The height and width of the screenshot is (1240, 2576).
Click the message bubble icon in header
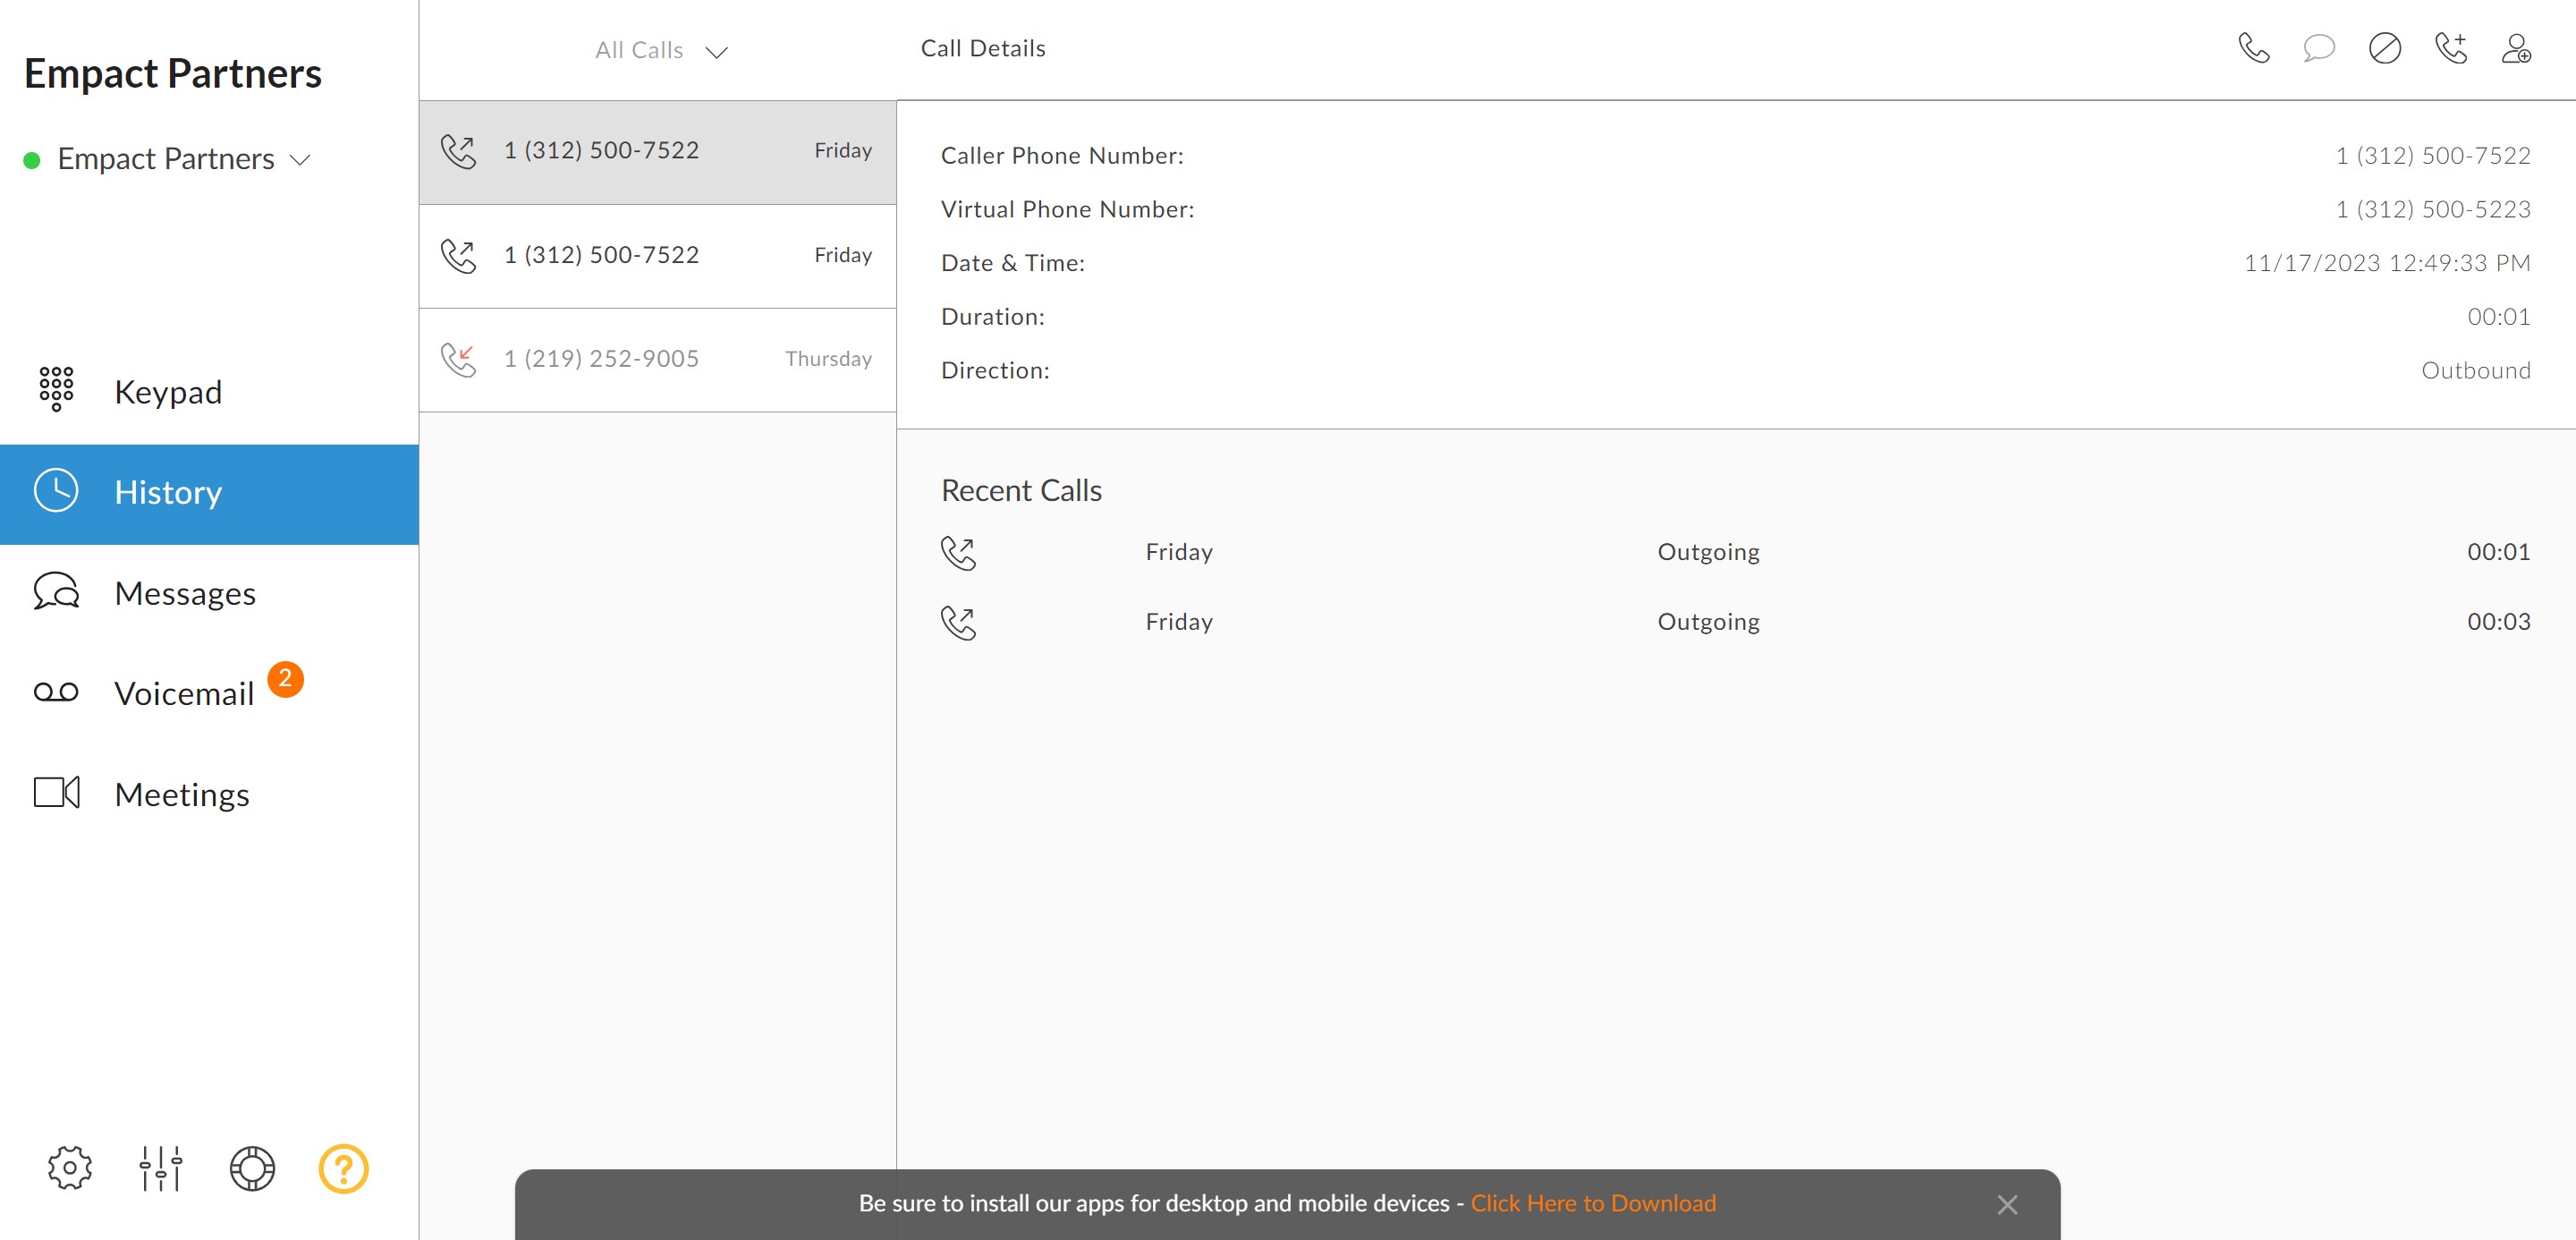click(2318, 48)
